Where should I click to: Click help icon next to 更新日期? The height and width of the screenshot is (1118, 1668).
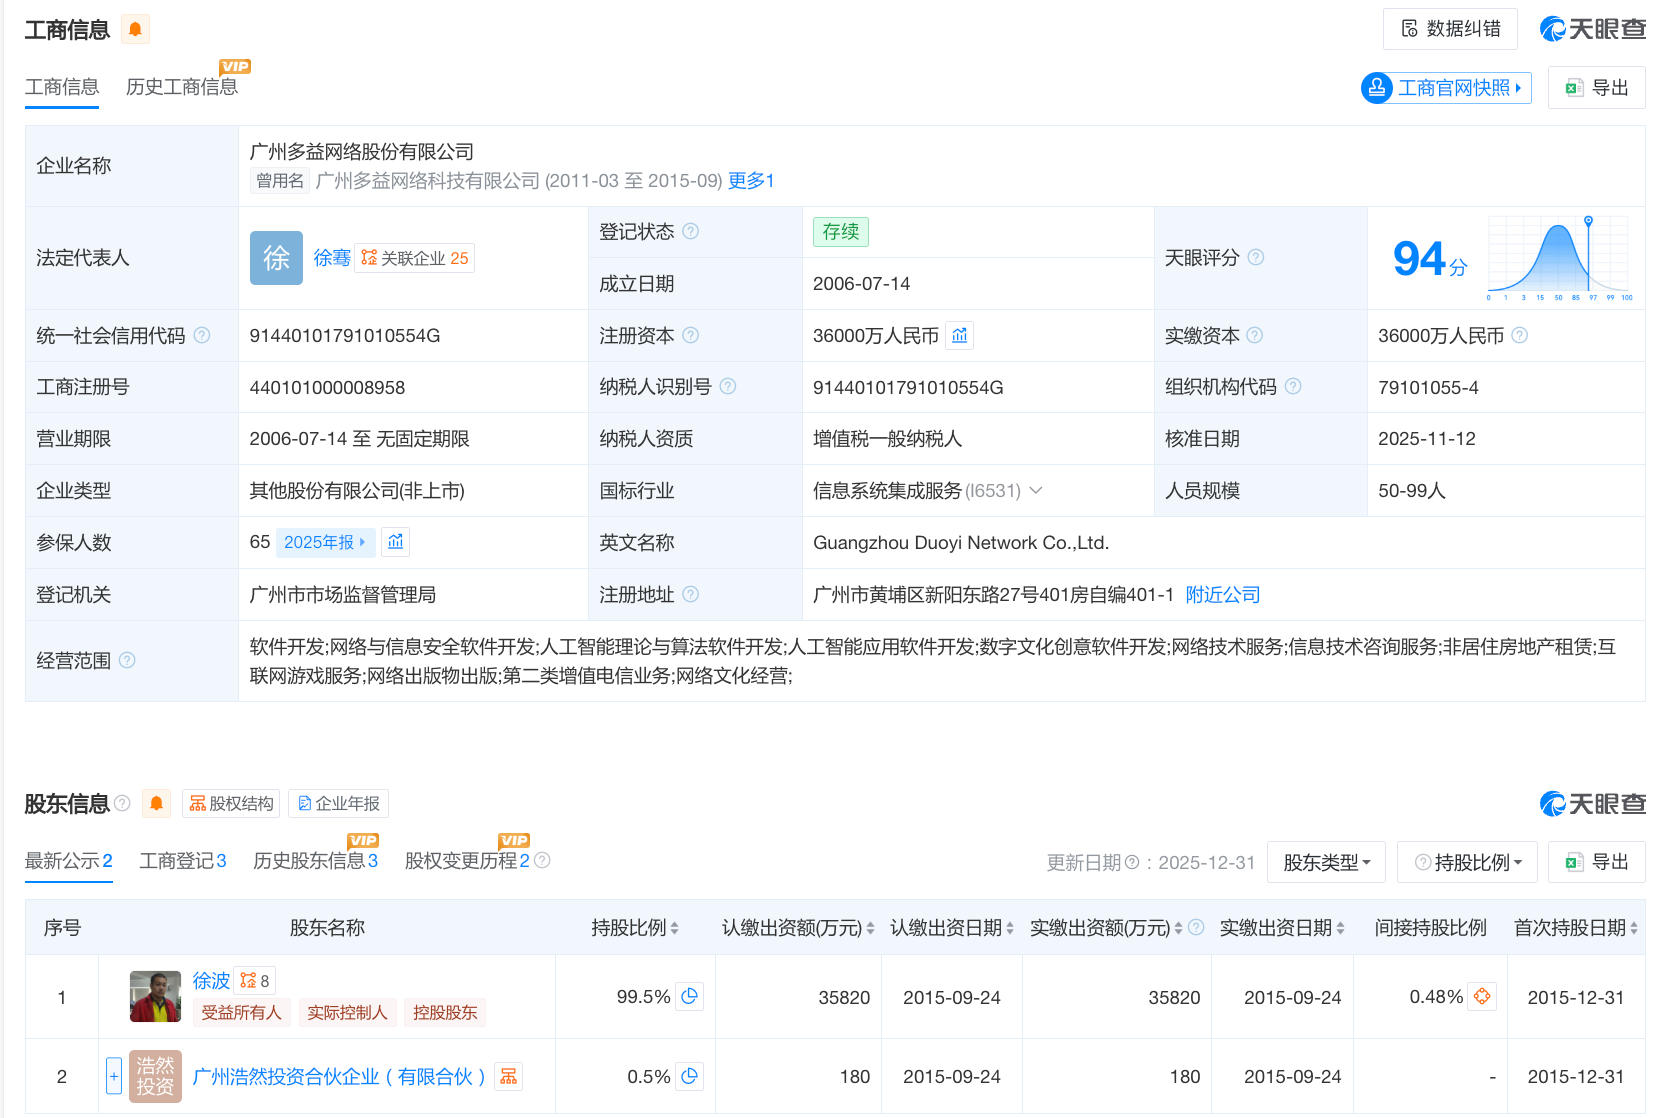pyautogui.click(x=1132, y=862)
